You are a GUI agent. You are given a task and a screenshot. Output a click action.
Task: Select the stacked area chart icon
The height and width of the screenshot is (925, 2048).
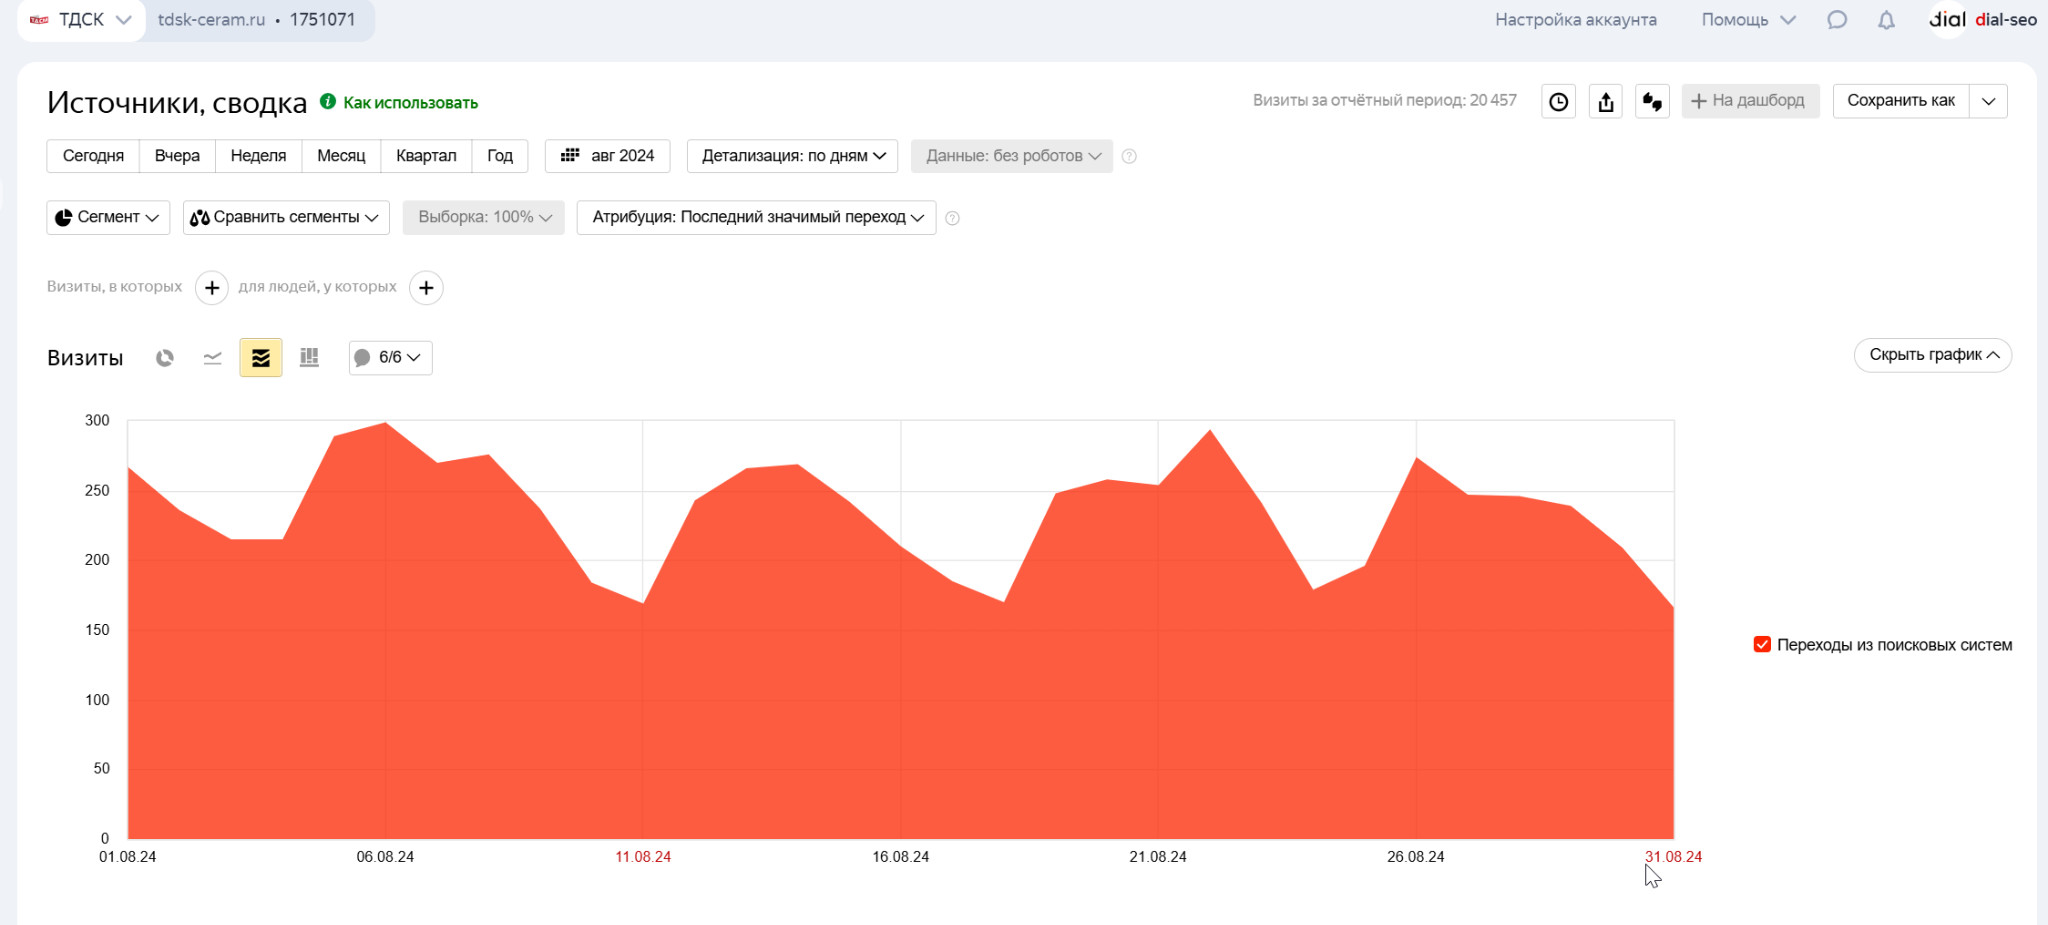click(x=261, y=358)
